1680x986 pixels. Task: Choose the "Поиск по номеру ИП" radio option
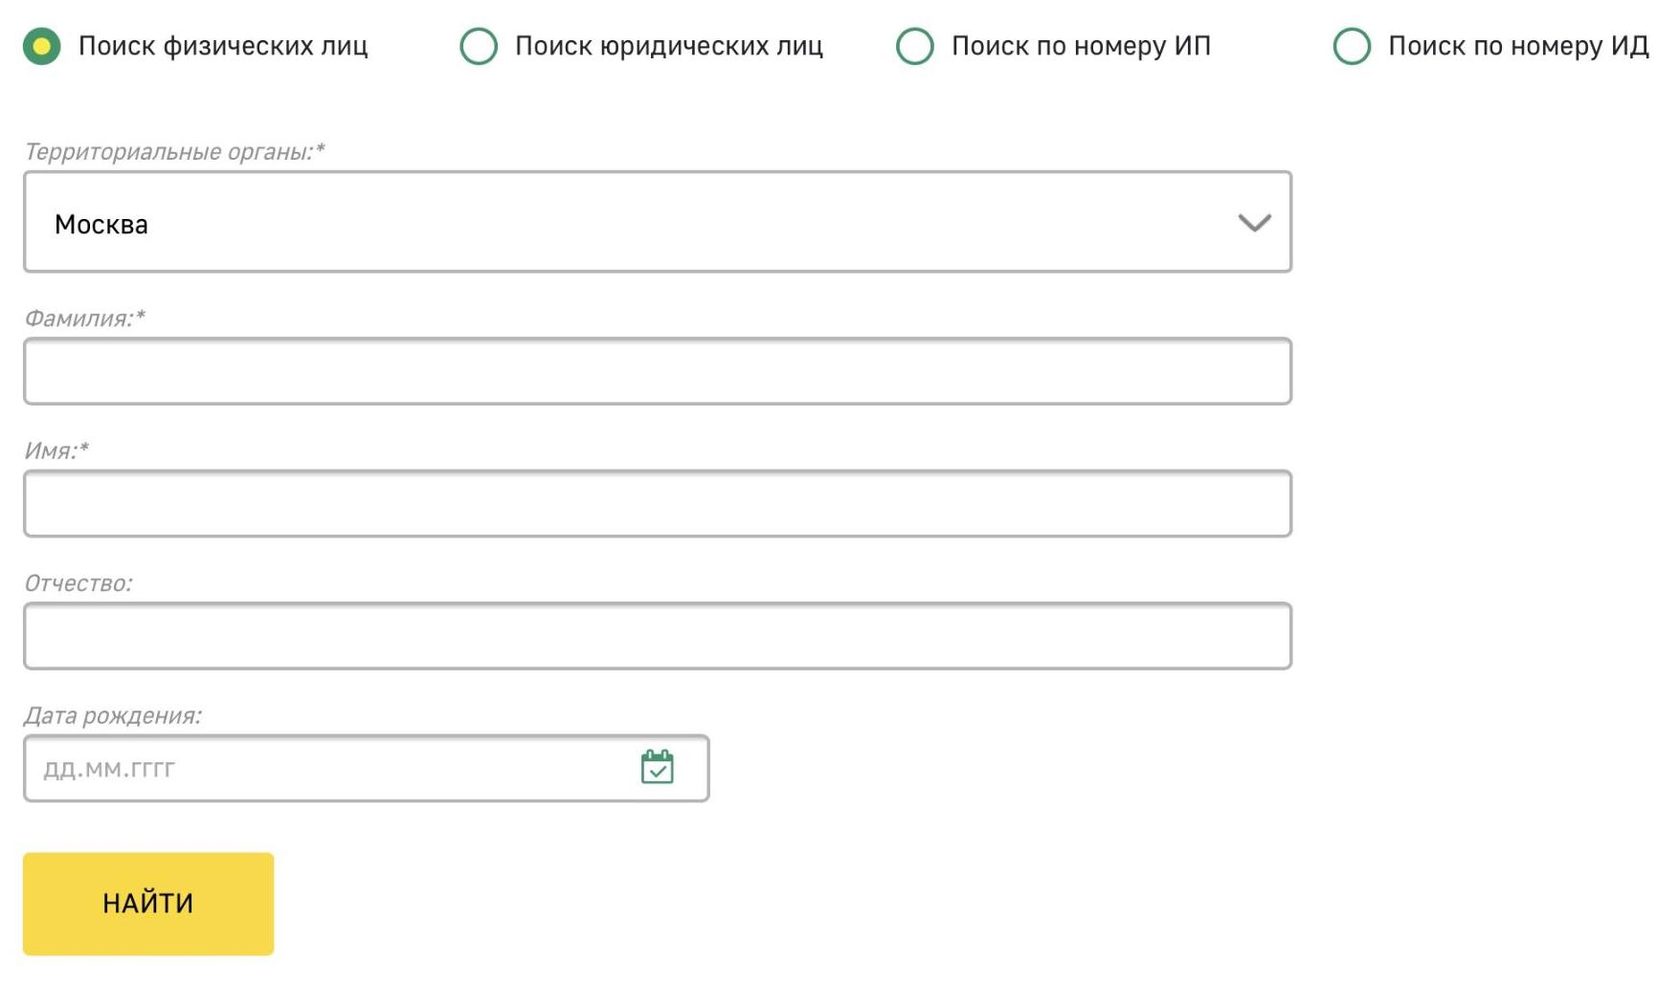pyautogui.click(x=914, y=46)
